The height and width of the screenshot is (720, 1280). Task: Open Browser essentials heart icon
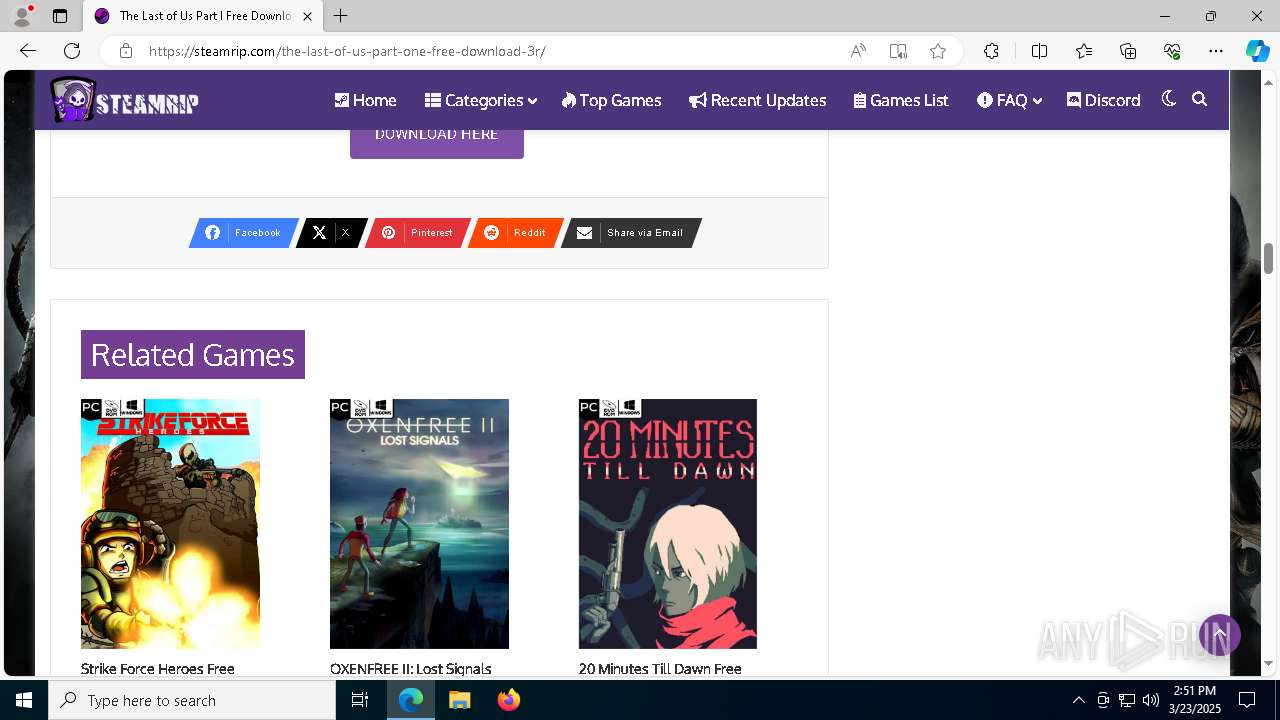pyautogui.click(x=1172, y=51)
